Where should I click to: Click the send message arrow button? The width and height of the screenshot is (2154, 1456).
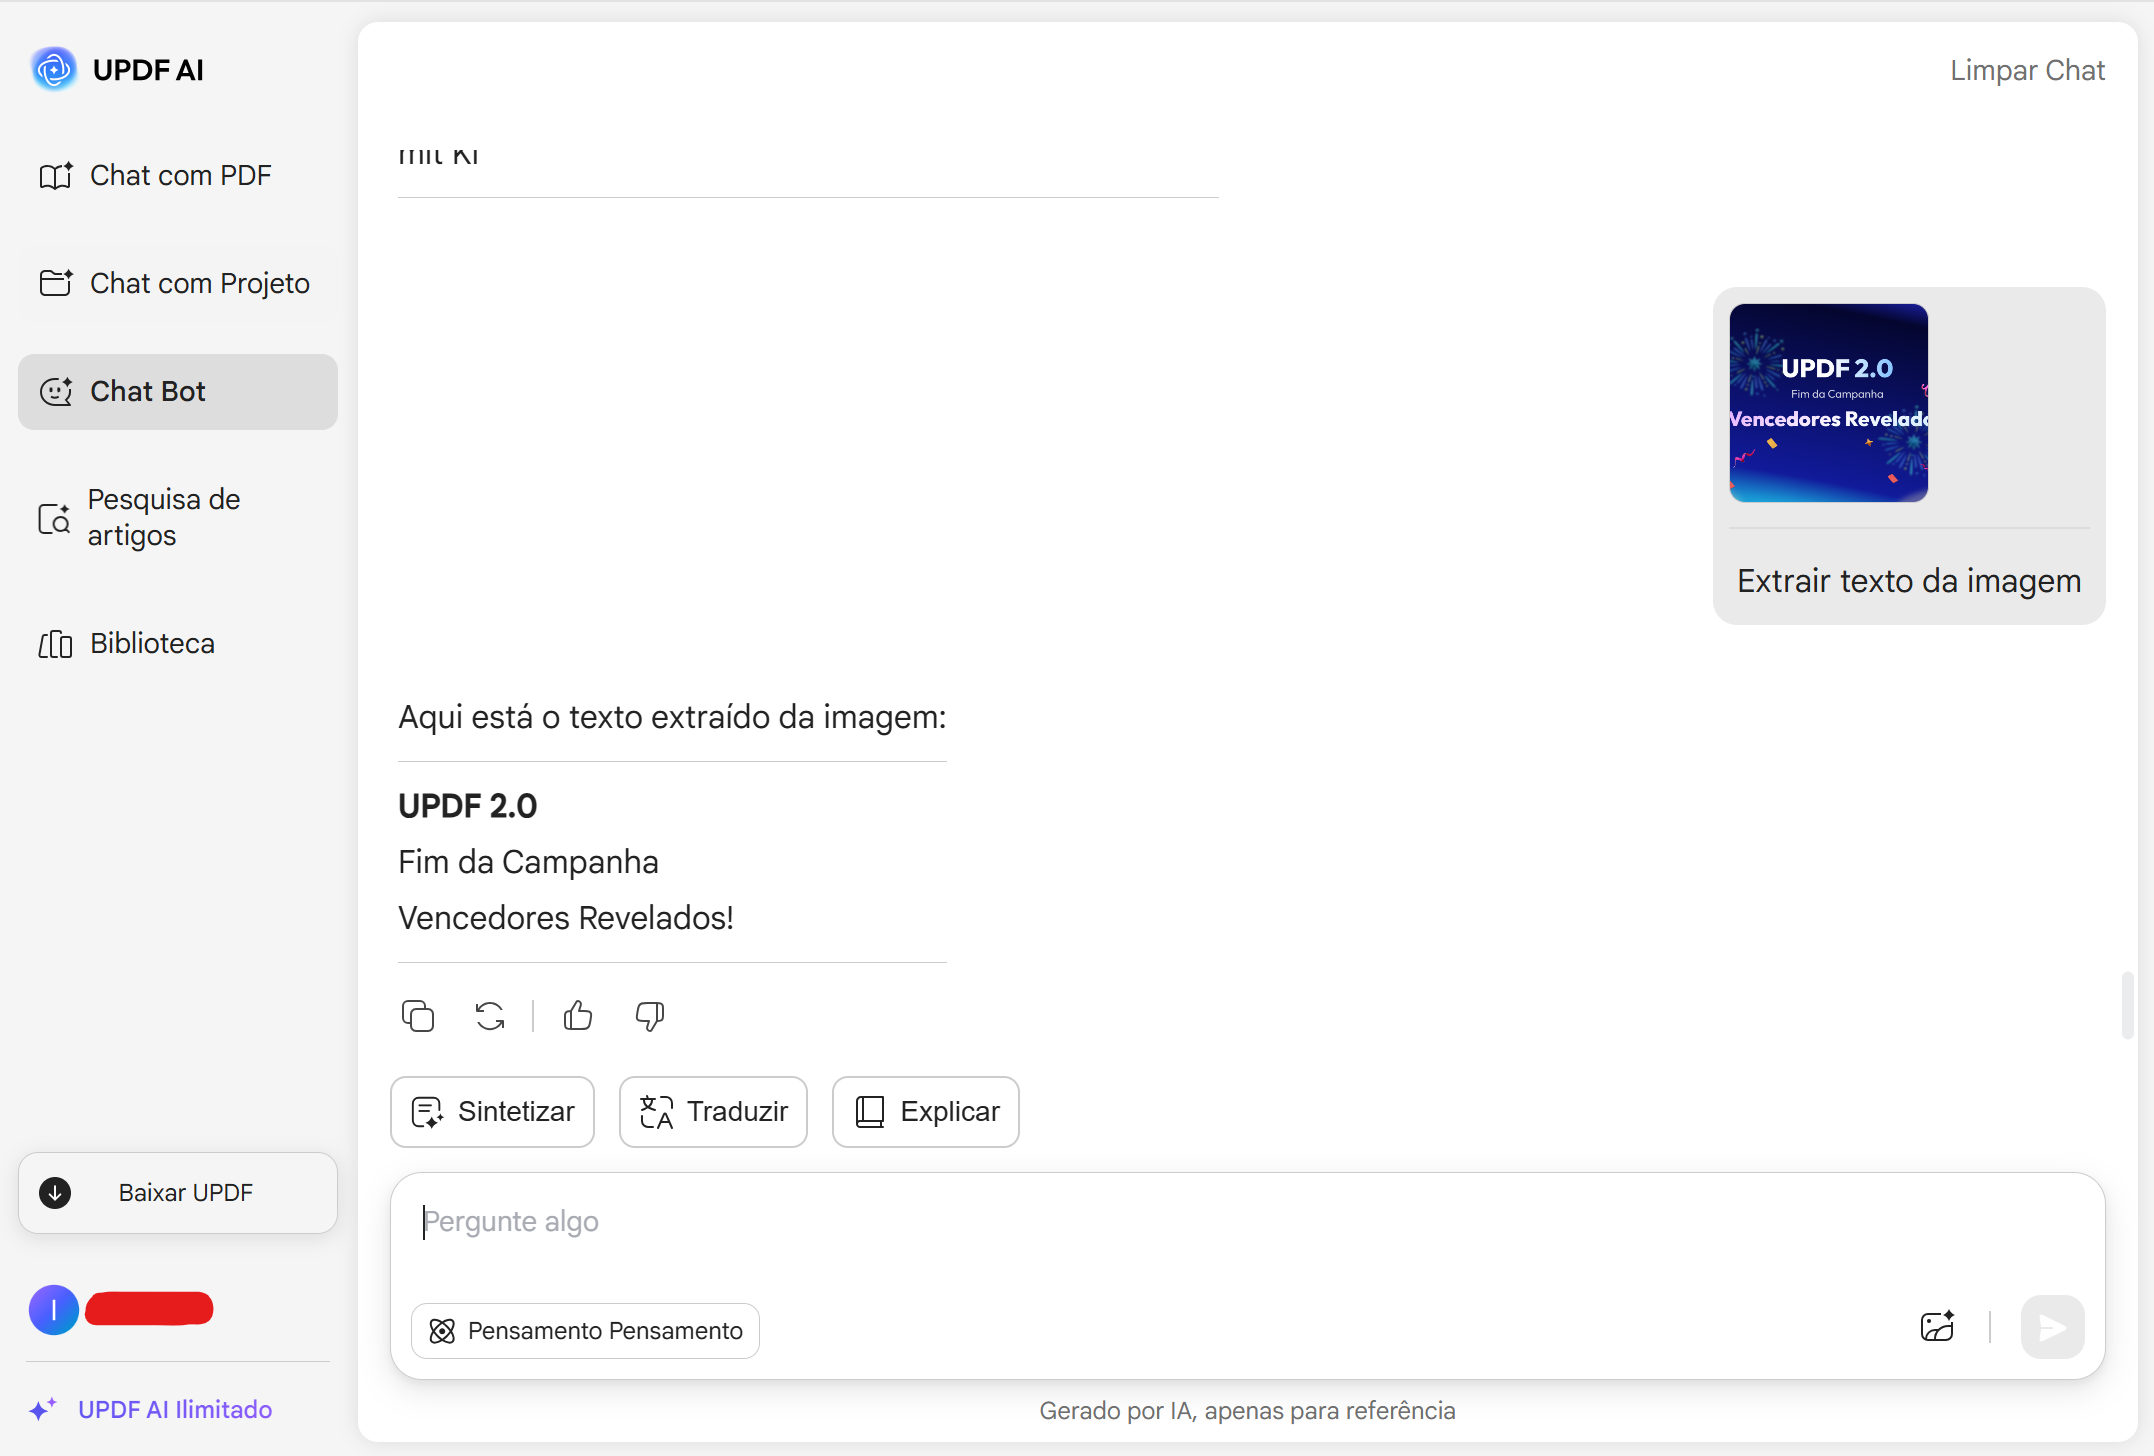2052,1327
